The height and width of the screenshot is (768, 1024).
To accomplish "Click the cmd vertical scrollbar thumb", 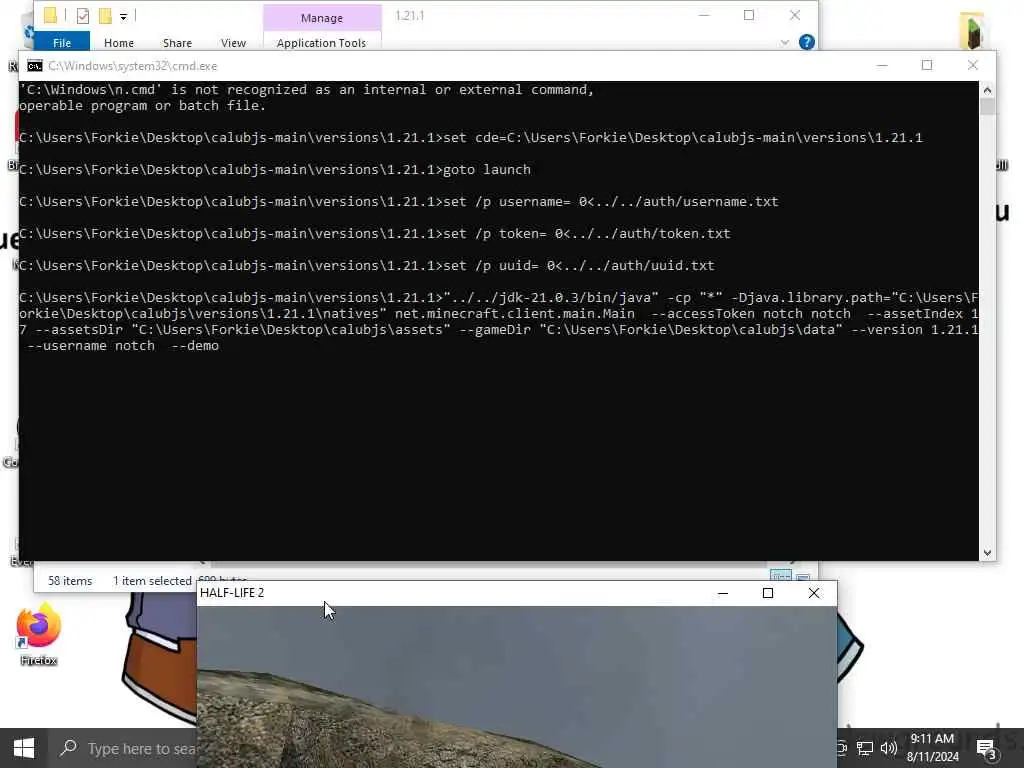I will [x=987, y=107].
